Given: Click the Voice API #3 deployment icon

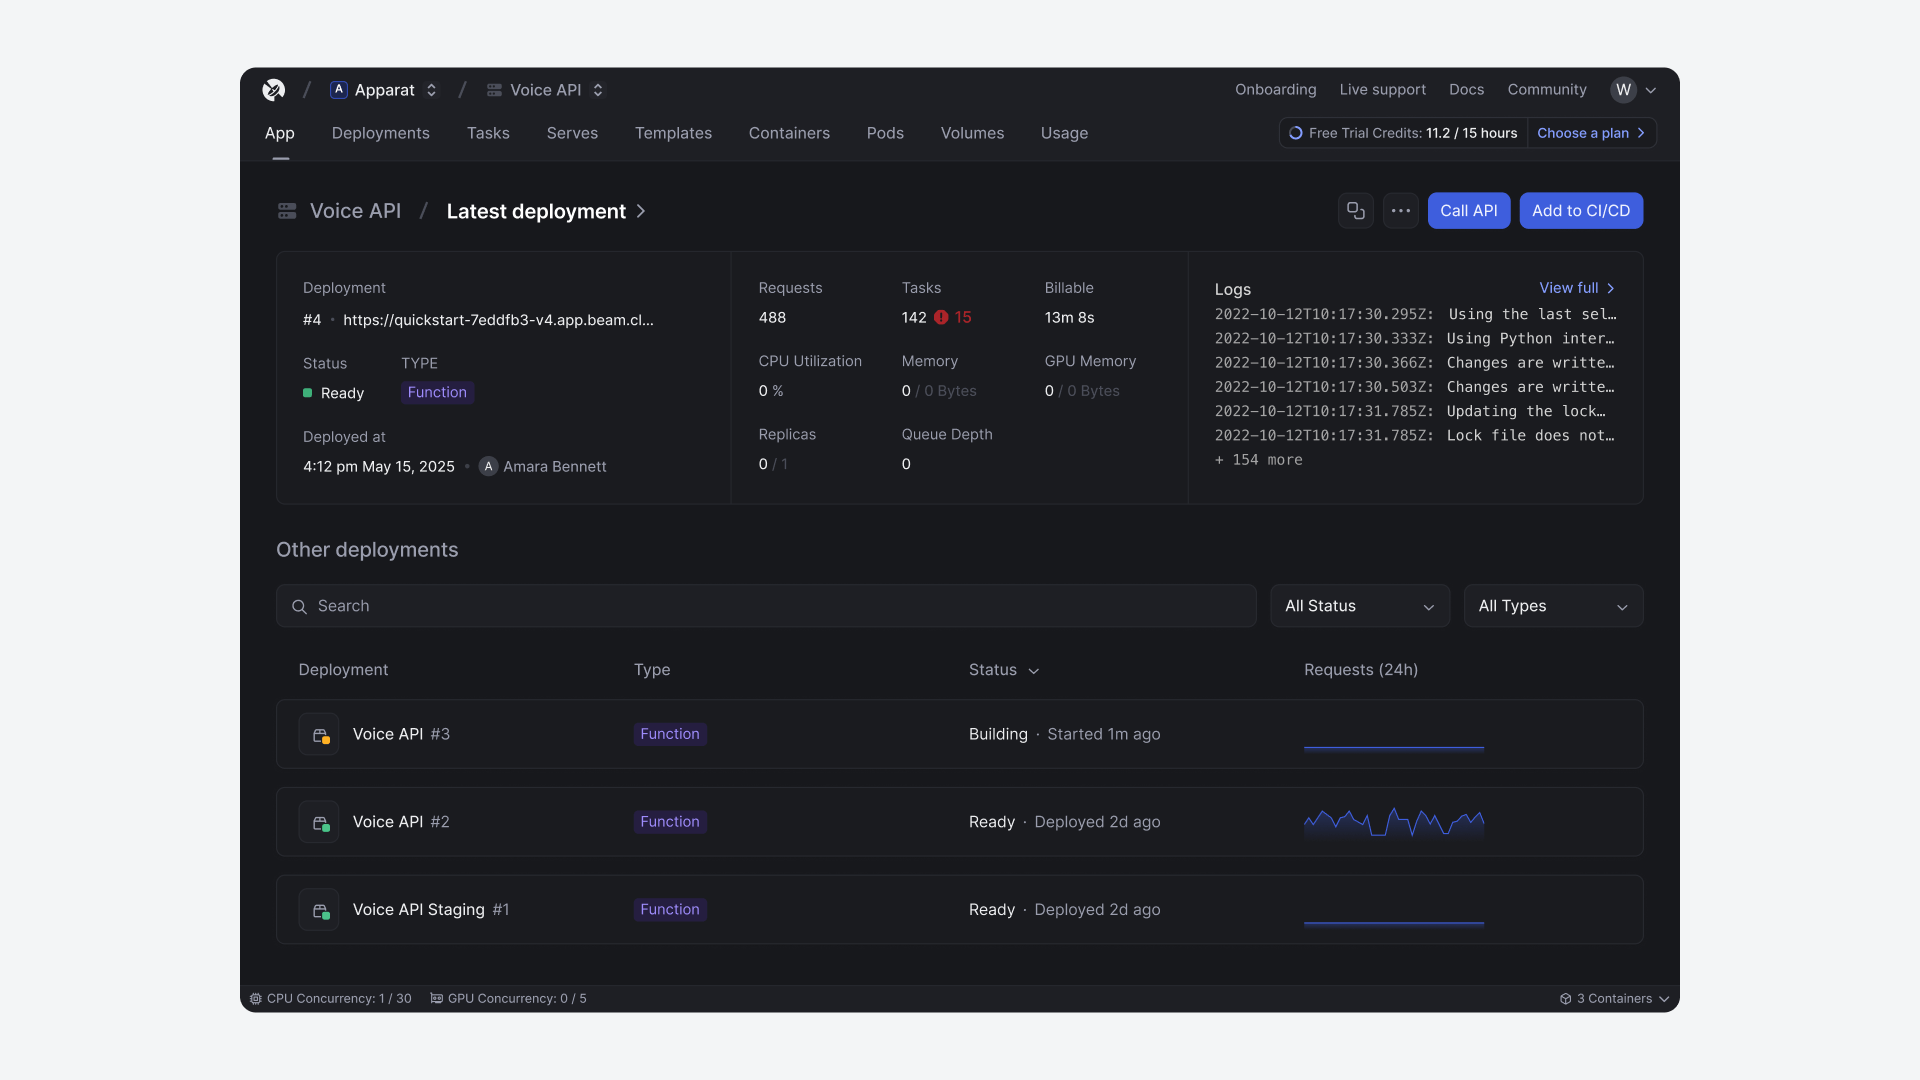Looking at the screenshot, I should point(319,734).
